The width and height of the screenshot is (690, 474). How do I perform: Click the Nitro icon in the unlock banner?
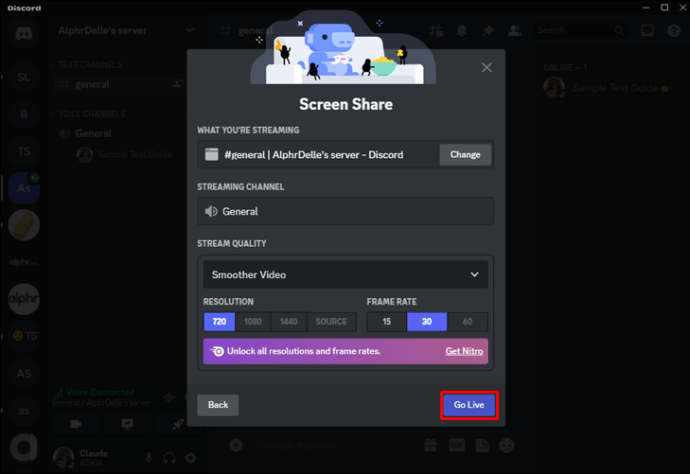217,351
